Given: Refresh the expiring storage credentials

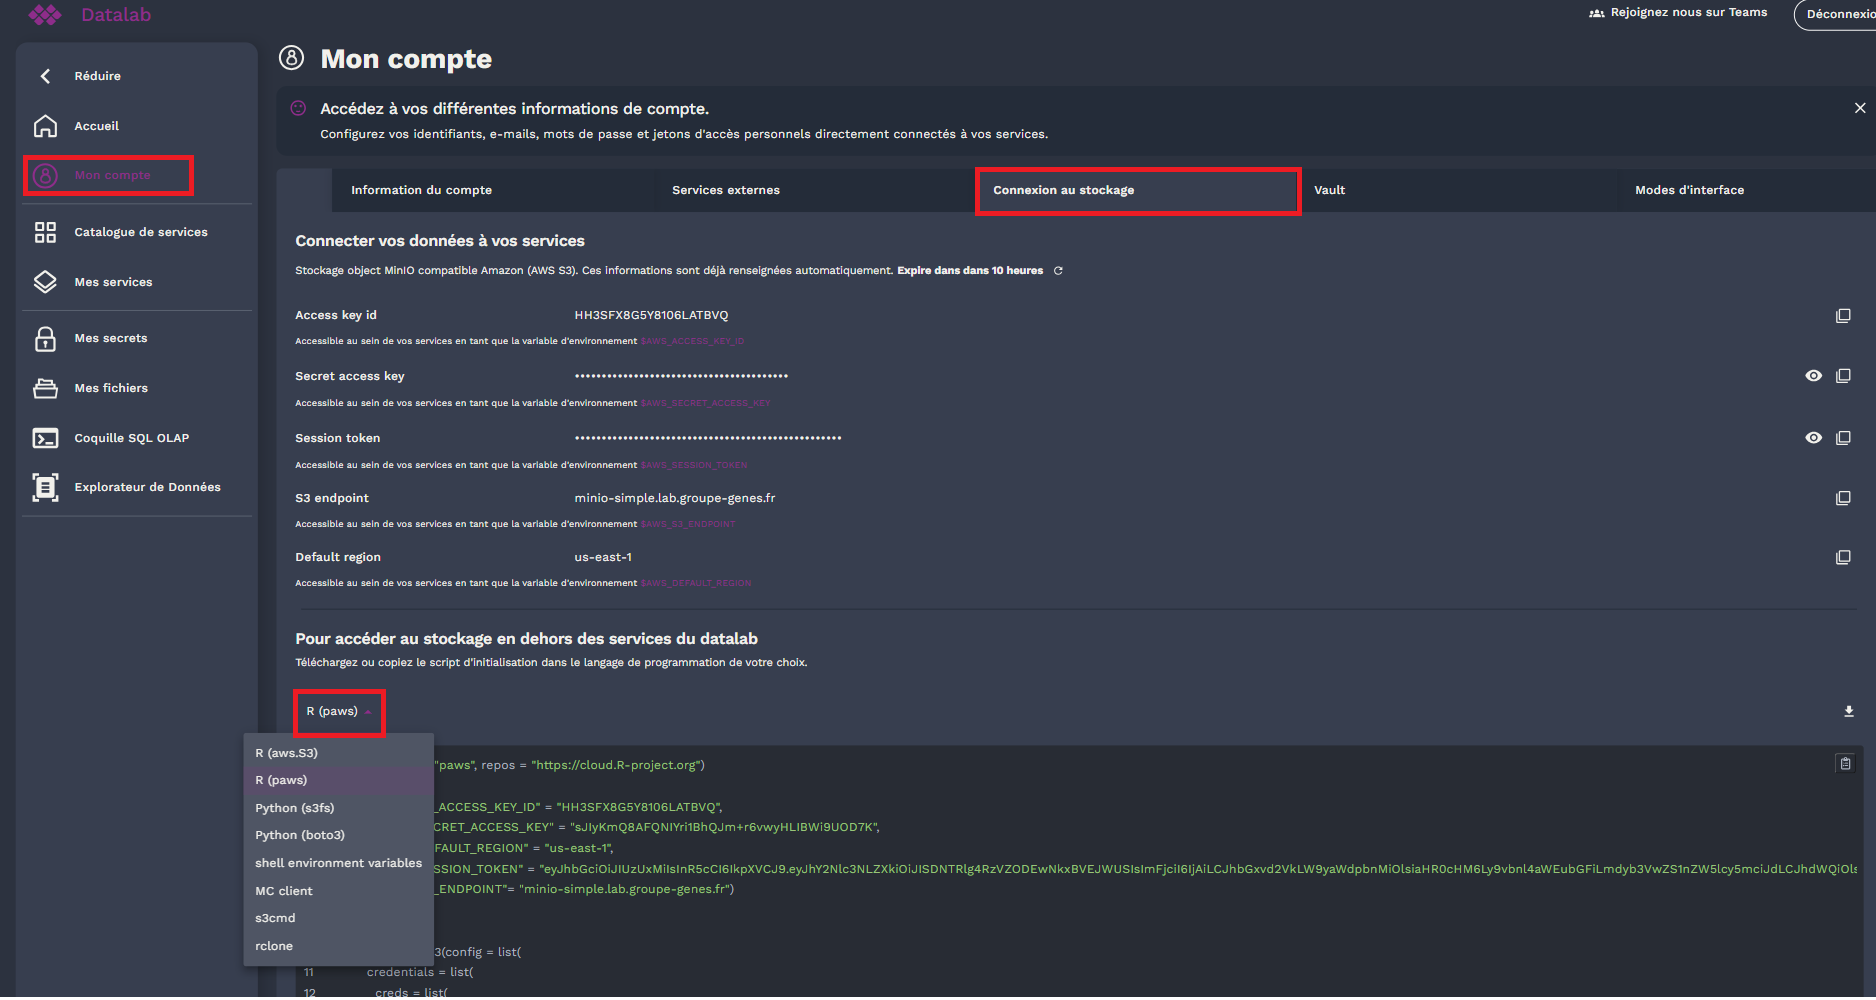Looking at the screenshot, I should click(1058, 270).
